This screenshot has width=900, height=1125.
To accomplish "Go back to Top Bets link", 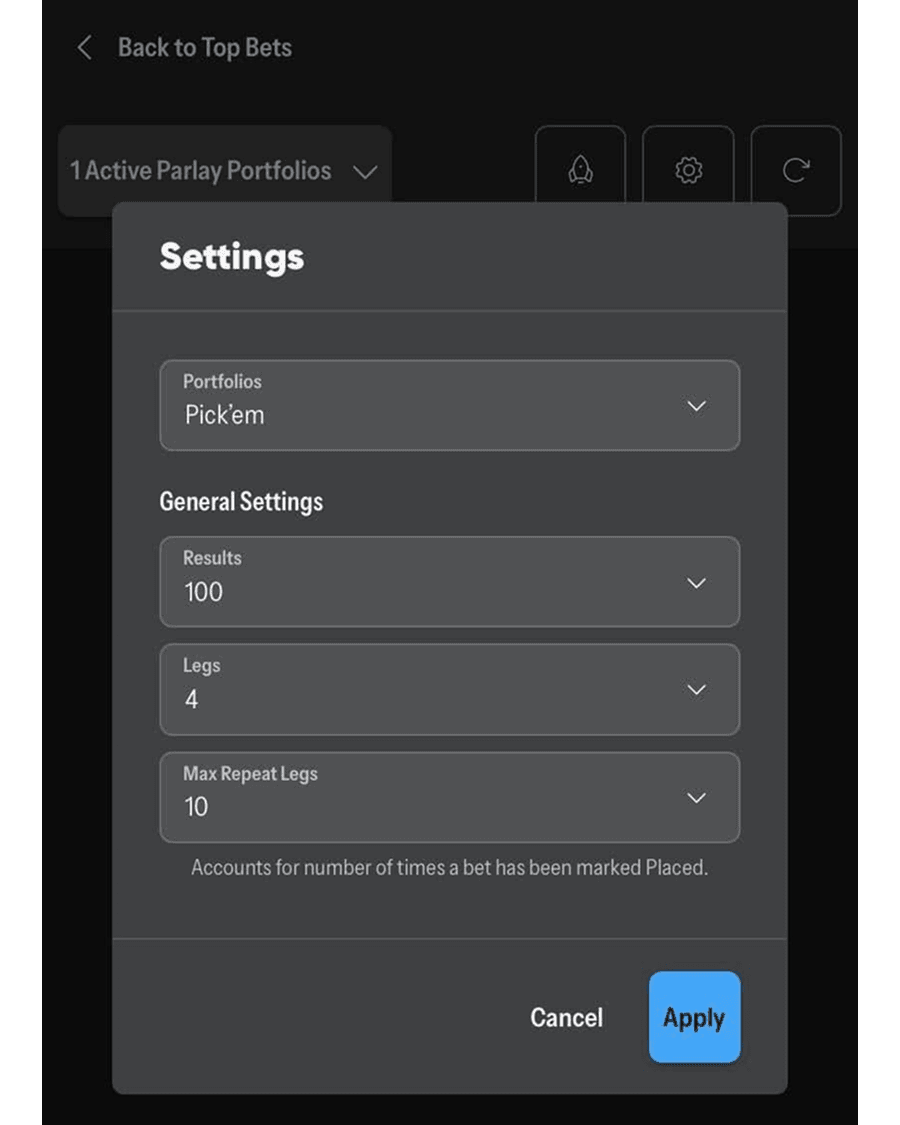I will point(204,48).
